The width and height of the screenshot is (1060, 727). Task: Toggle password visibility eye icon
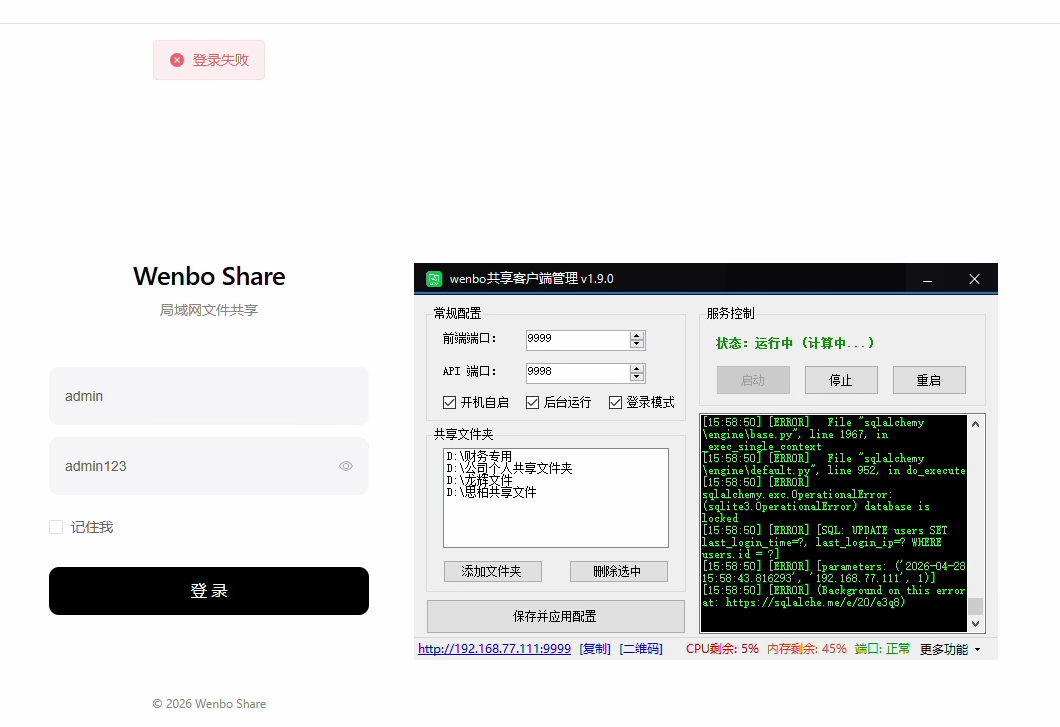346,466
